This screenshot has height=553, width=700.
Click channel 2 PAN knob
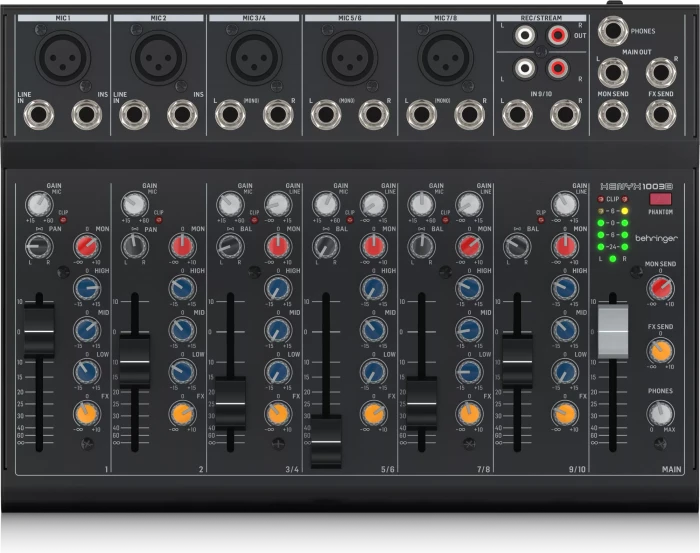(135, 246)
